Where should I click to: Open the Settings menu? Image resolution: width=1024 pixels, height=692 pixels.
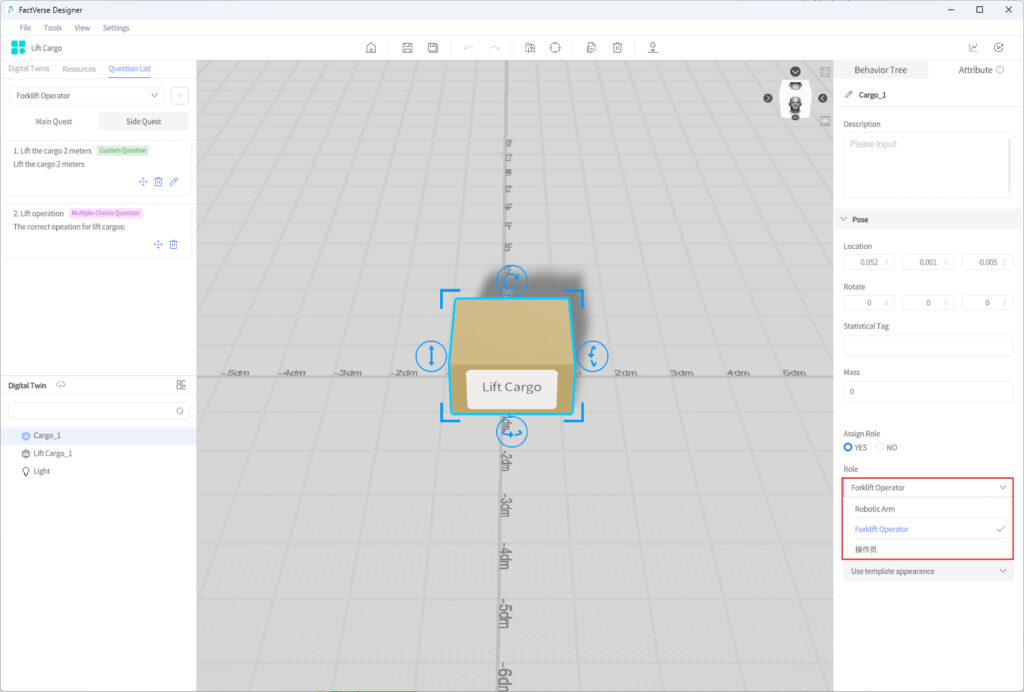point(116,27)
